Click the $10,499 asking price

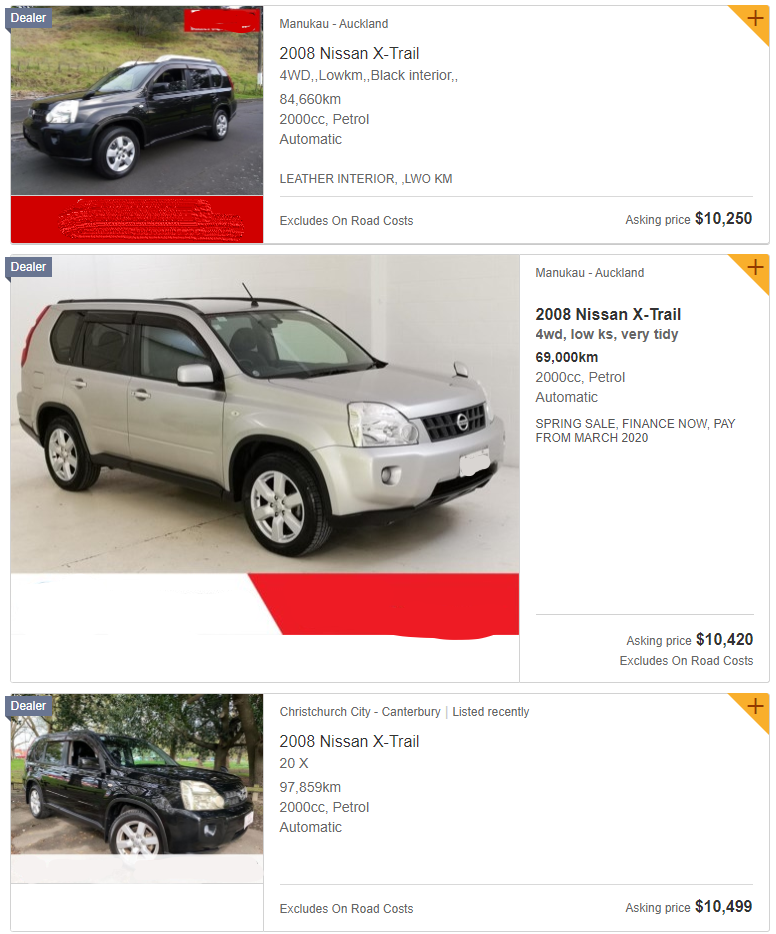pos(724,907)
